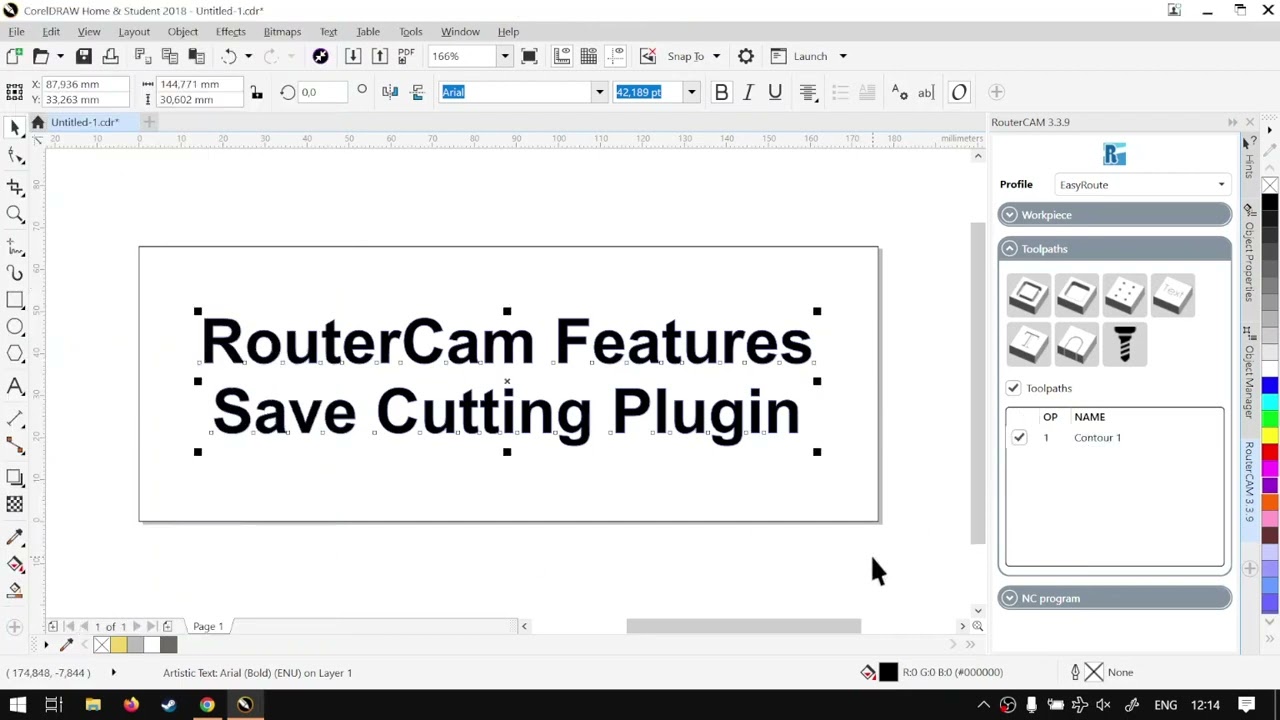1280x720 pixels.
Task: Mirror the selection horizontally
Action: (x=390, y=92)
